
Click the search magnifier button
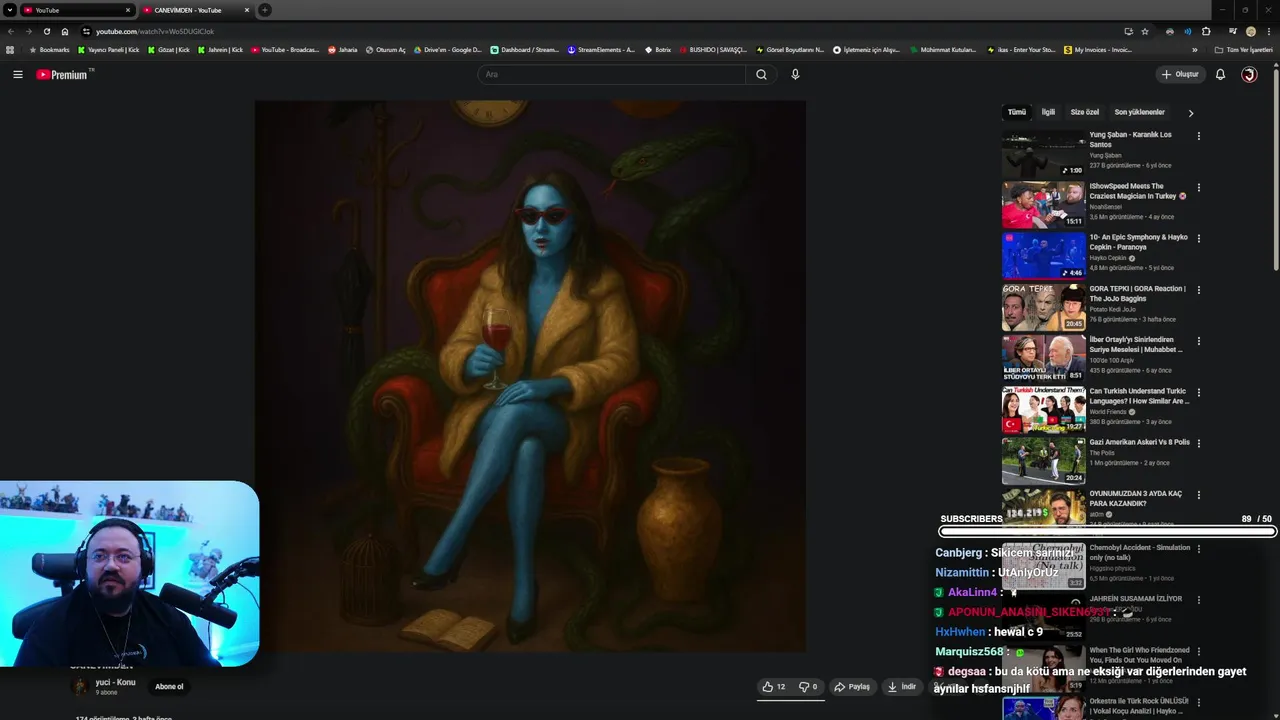761,74
